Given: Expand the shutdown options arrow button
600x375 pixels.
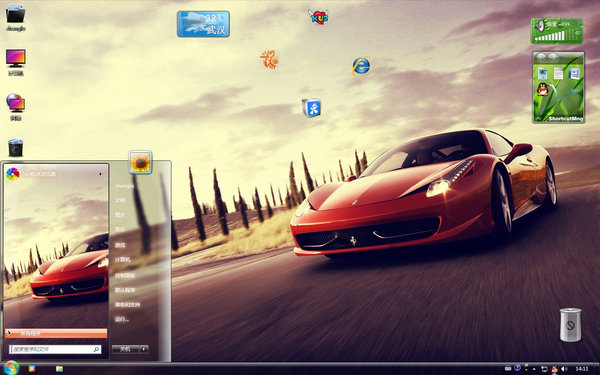Looking at the screenshot, I should coord(144,349).
